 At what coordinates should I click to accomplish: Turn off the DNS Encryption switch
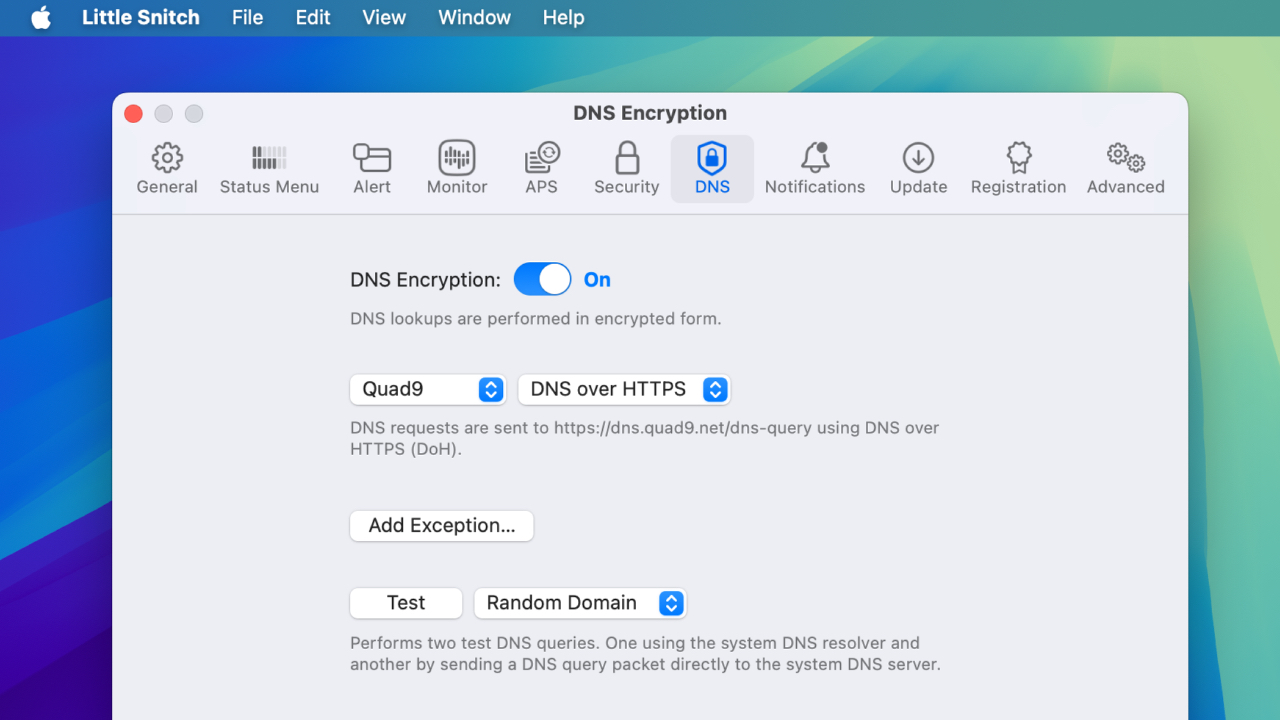(x=542, y=280)
